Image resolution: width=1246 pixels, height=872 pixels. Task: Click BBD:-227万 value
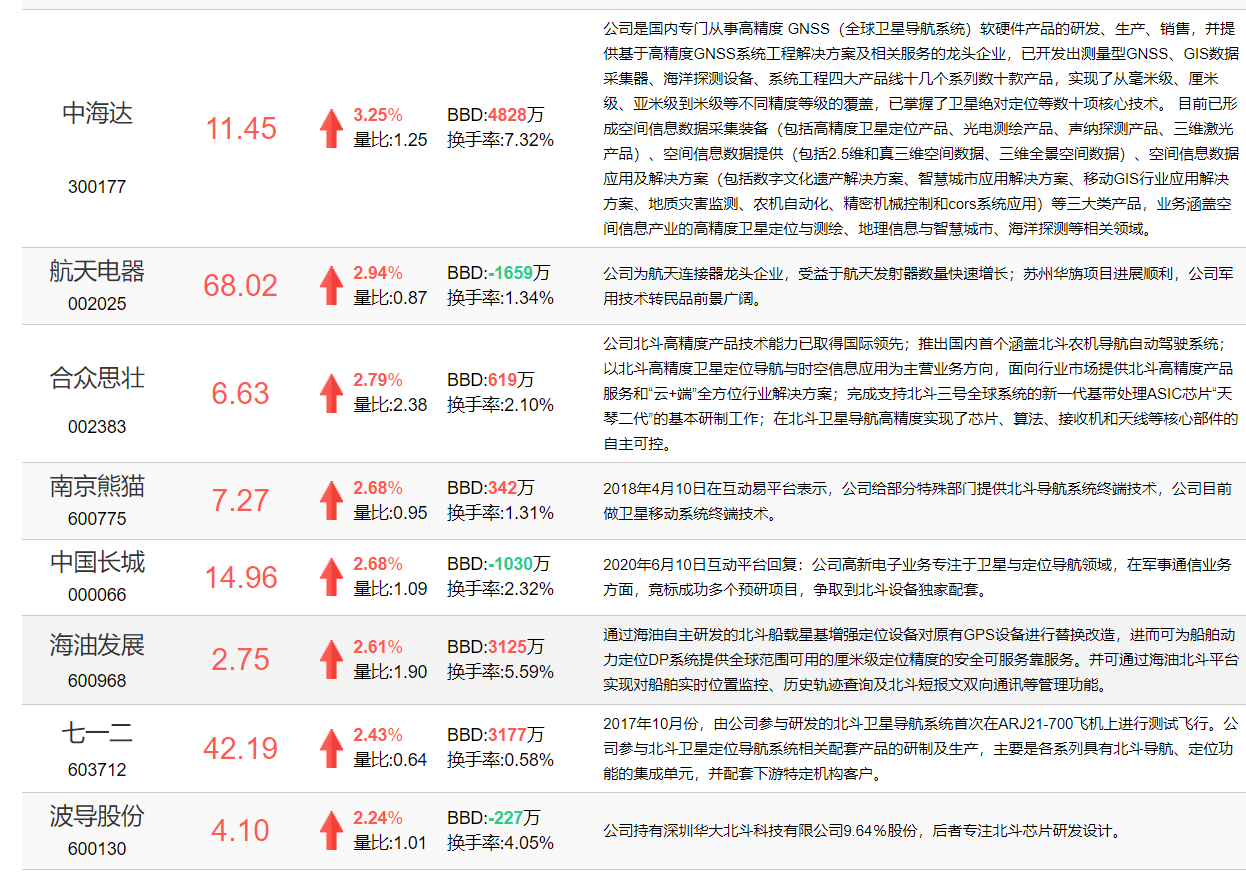coord(494,817)
